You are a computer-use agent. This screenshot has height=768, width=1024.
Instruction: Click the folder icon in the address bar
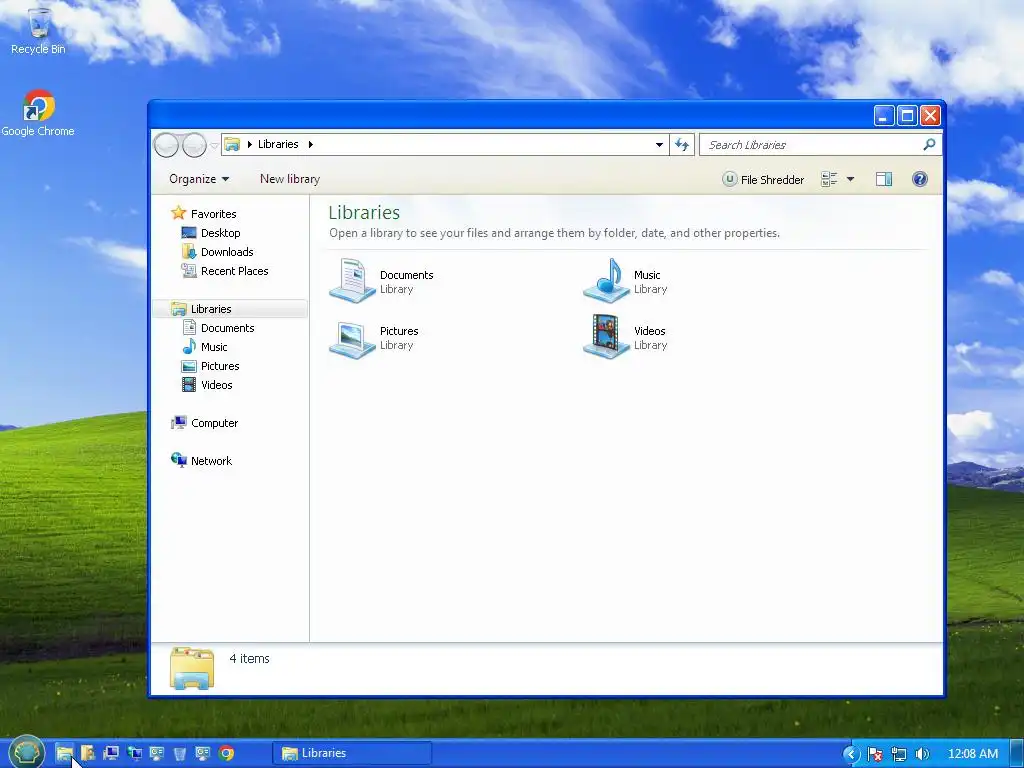232,144
